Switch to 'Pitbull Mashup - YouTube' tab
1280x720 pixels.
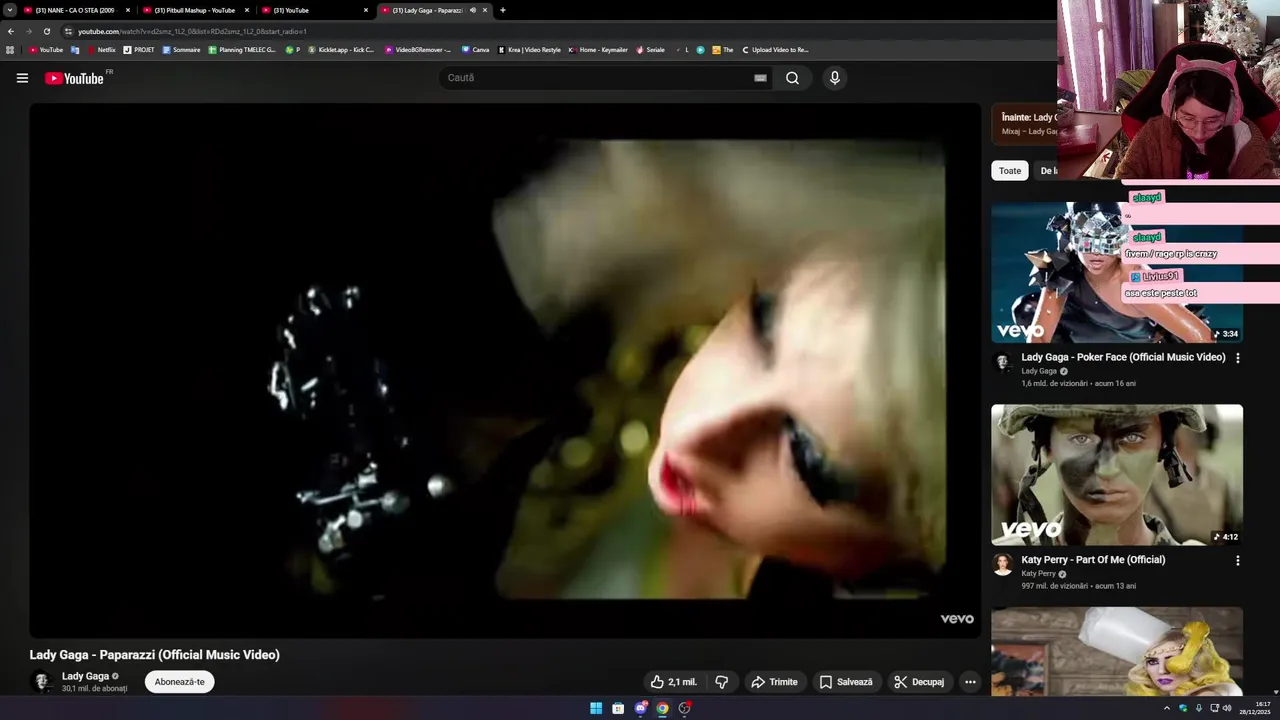coord(195,10)
